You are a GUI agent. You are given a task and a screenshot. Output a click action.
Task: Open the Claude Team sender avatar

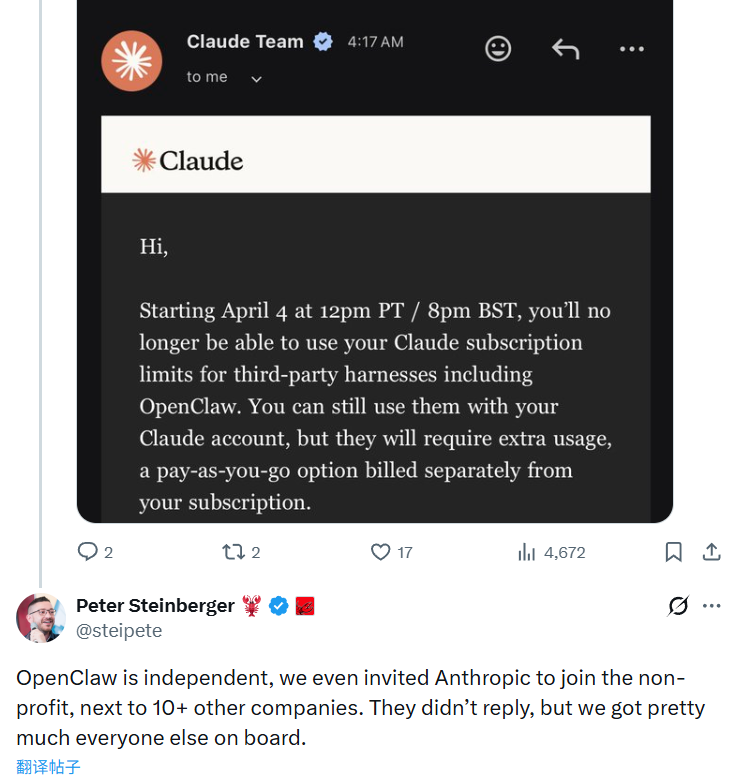tap(131, 60)
